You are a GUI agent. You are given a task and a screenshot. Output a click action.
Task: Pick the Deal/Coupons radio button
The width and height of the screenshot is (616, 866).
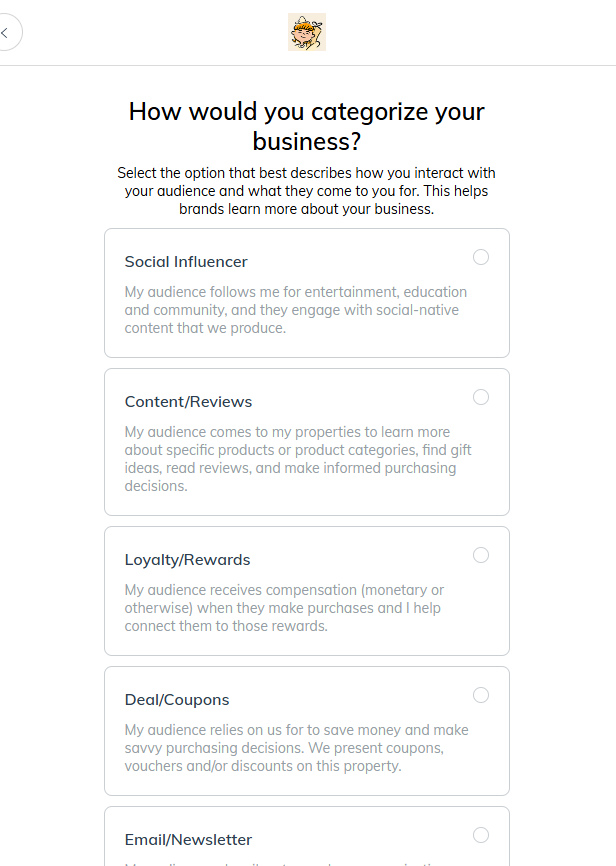pyautogui.click(x=481, y=695)
